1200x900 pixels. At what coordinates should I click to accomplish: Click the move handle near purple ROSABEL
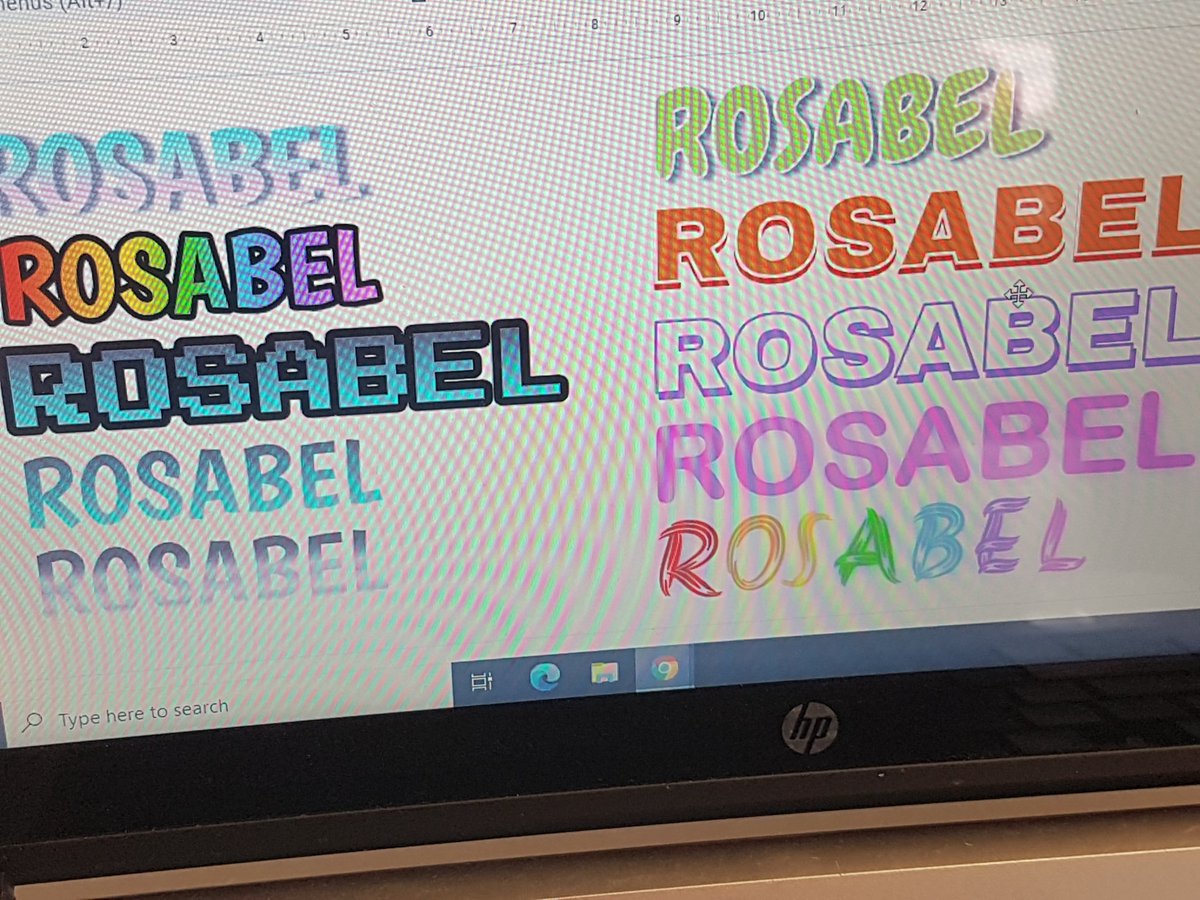click(1019, 295)
